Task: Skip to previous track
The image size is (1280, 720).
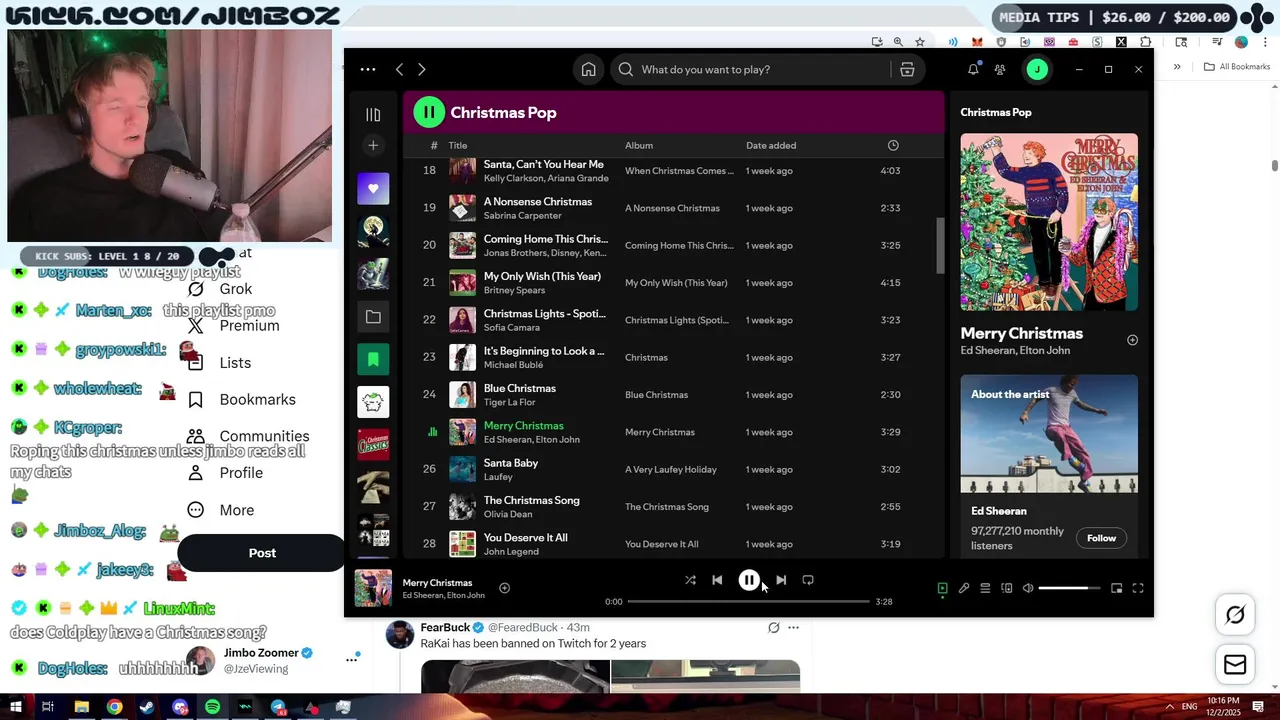Action: point(717,580)
